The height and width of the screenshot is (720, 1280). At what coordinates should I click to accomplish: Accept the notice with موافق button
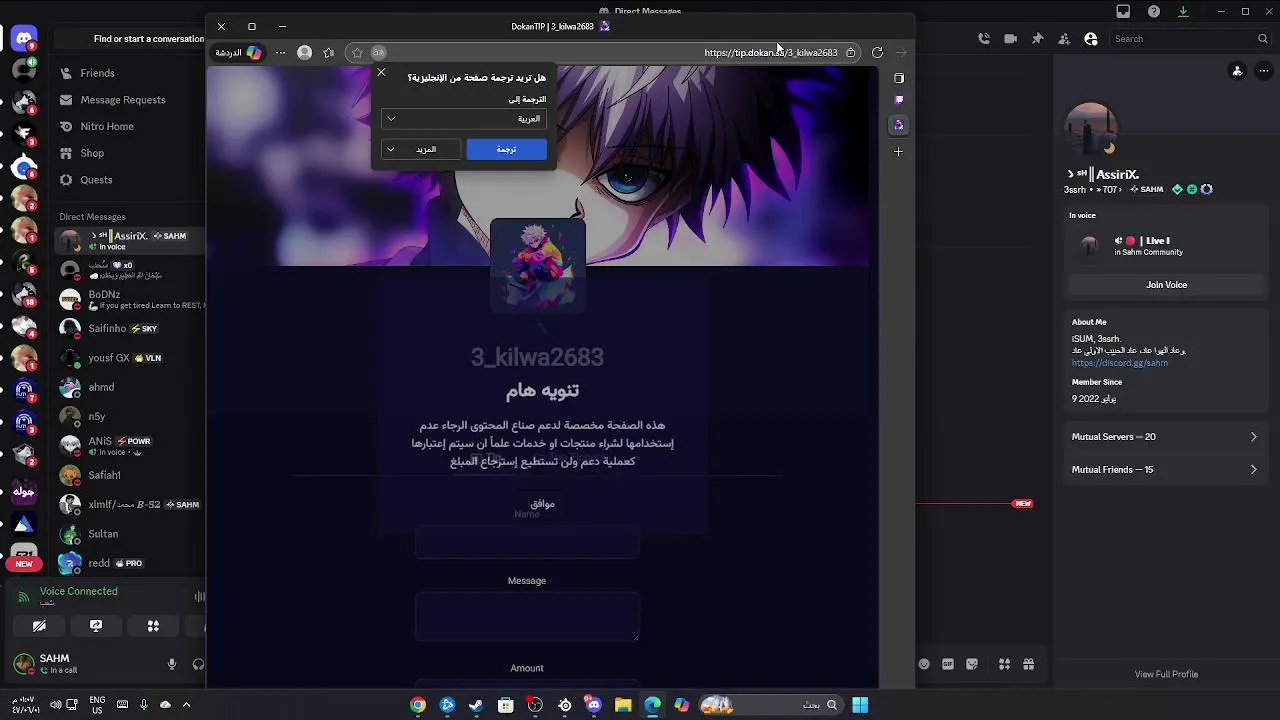click(x=542, y=504)
